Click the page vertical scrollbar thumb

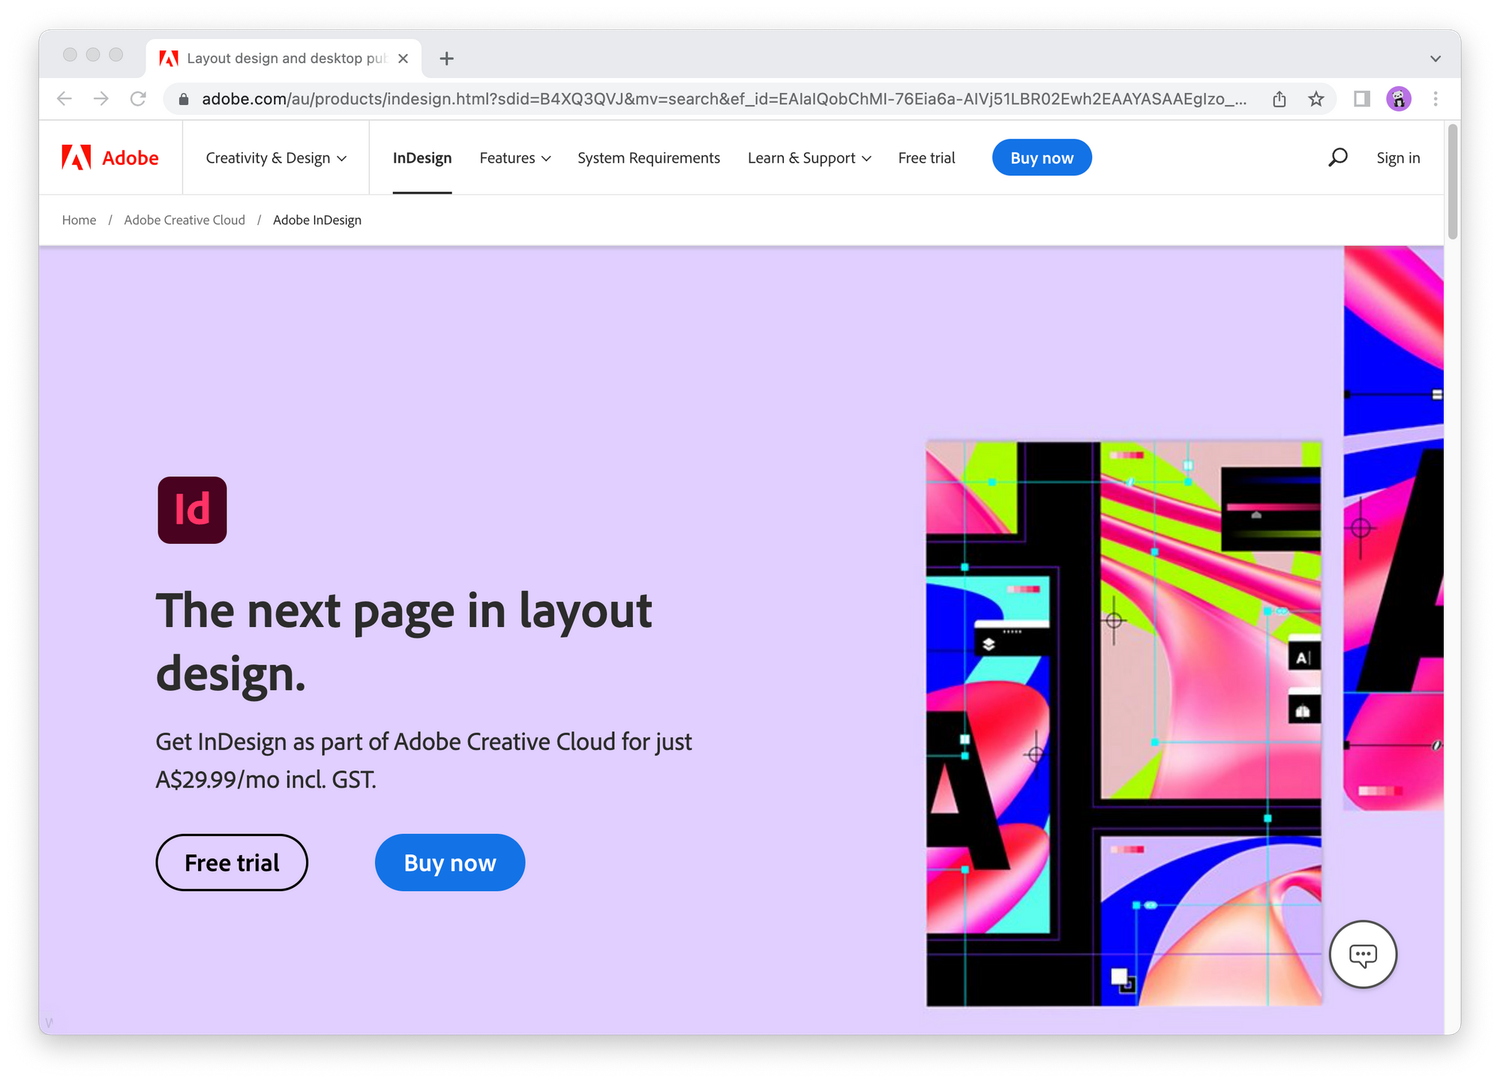1452,182
